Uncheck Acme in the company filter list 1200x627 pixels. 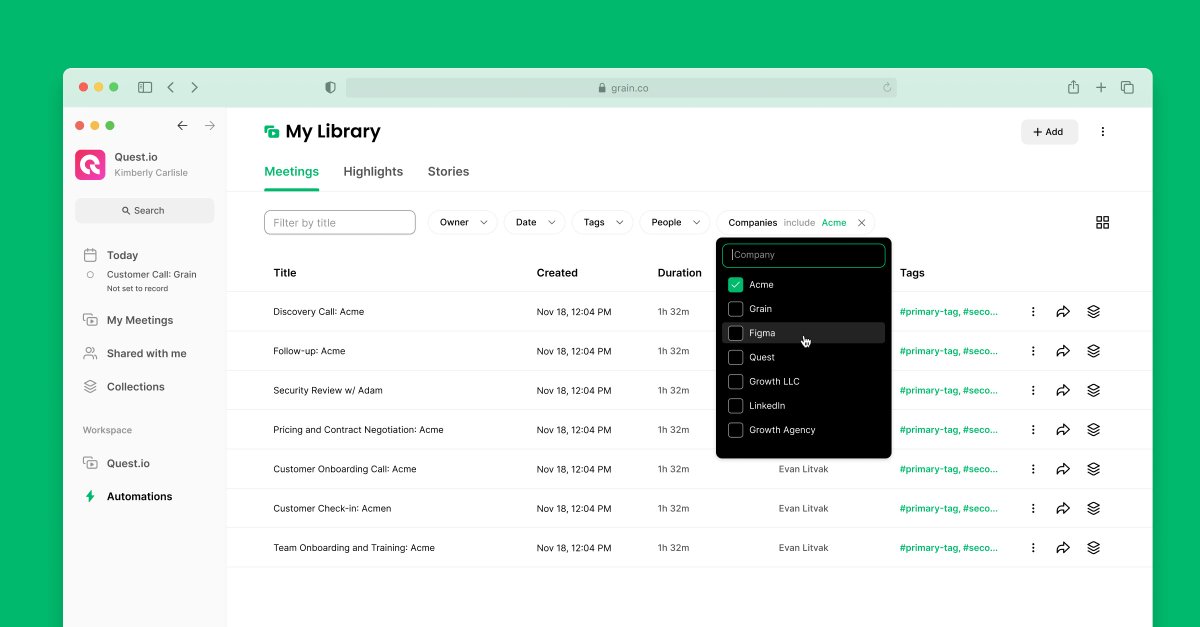tap(734, 284)
